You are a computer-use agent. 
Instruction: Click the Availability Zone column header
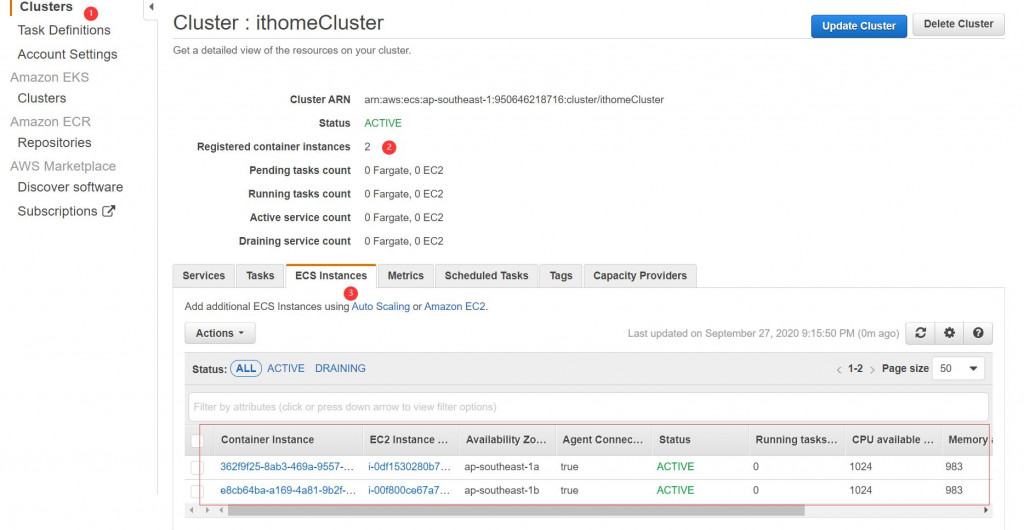tap(506, 440)
